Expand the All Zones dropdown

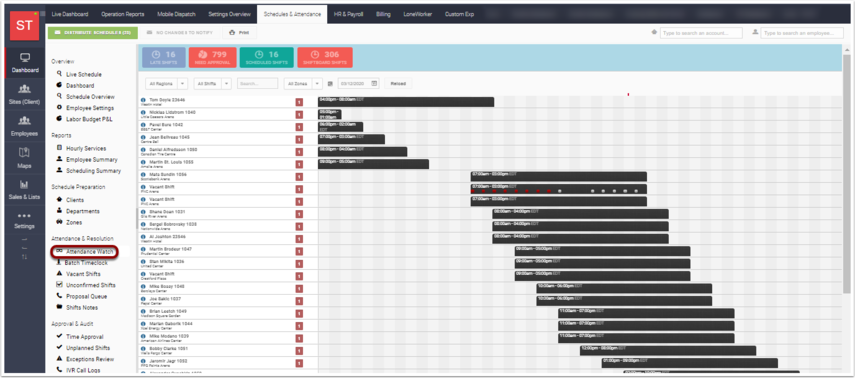point(303,83)
